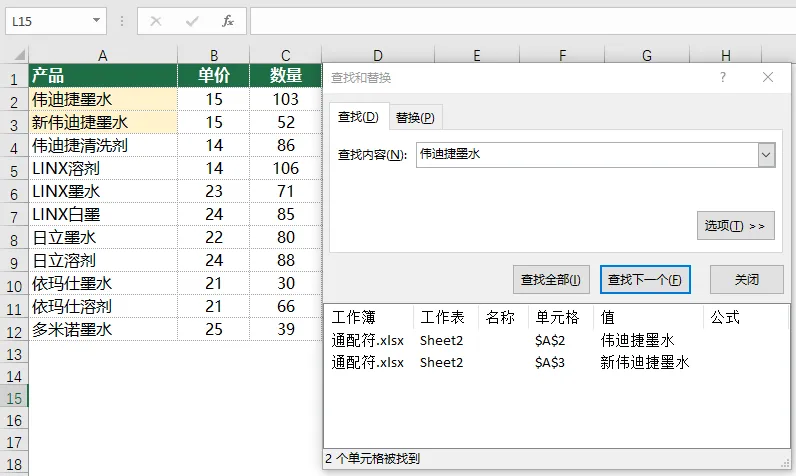
Task: Select the $A$3 result row 新伟迪捷墨水
Action: coord(556,362)
